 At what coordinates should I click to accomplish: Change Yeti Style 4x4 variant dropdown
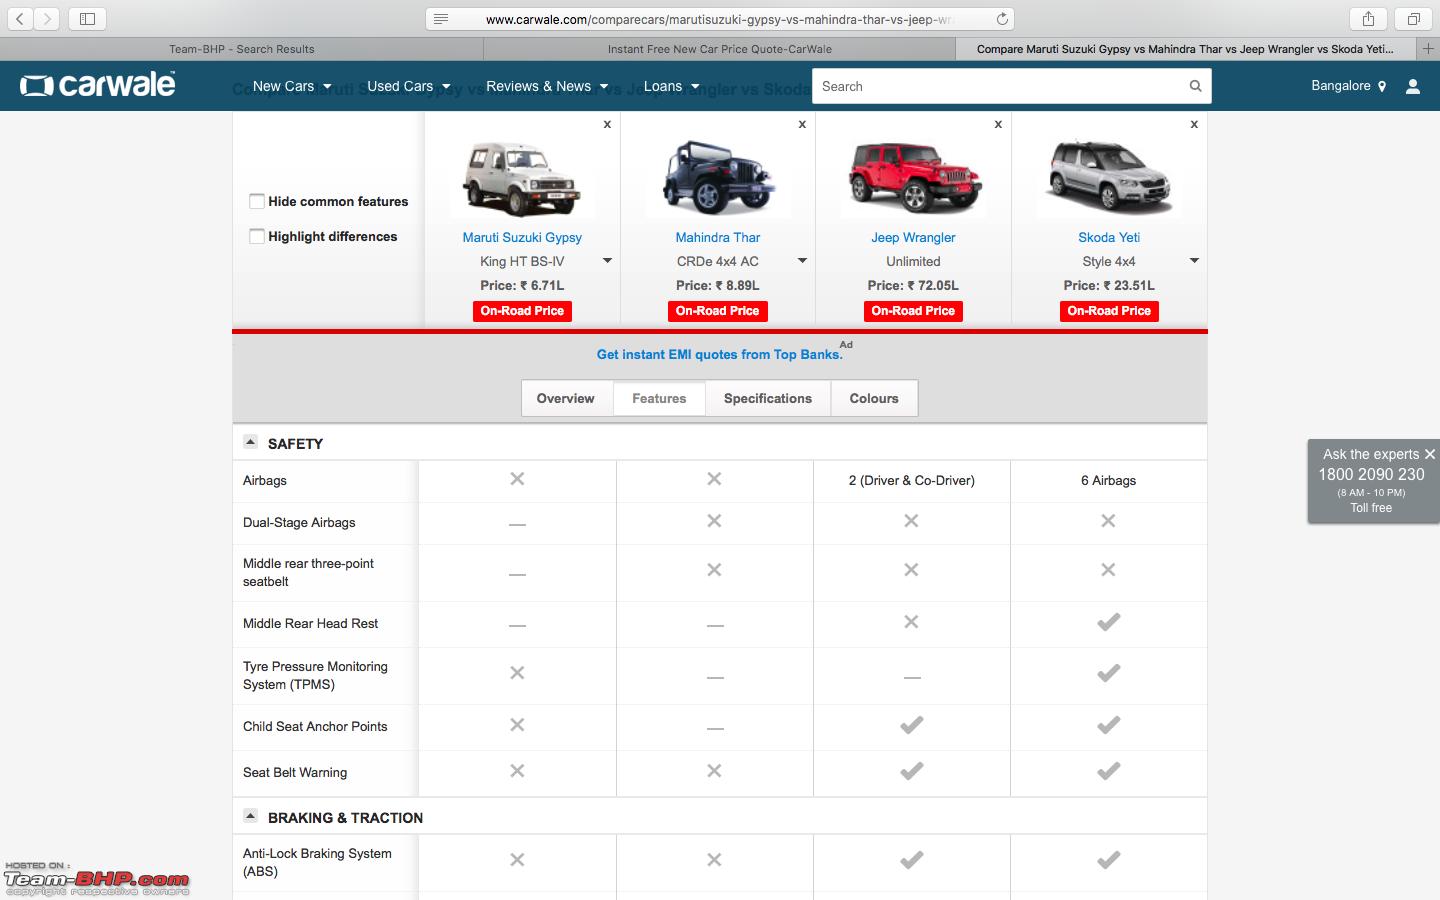point(1194,261)
